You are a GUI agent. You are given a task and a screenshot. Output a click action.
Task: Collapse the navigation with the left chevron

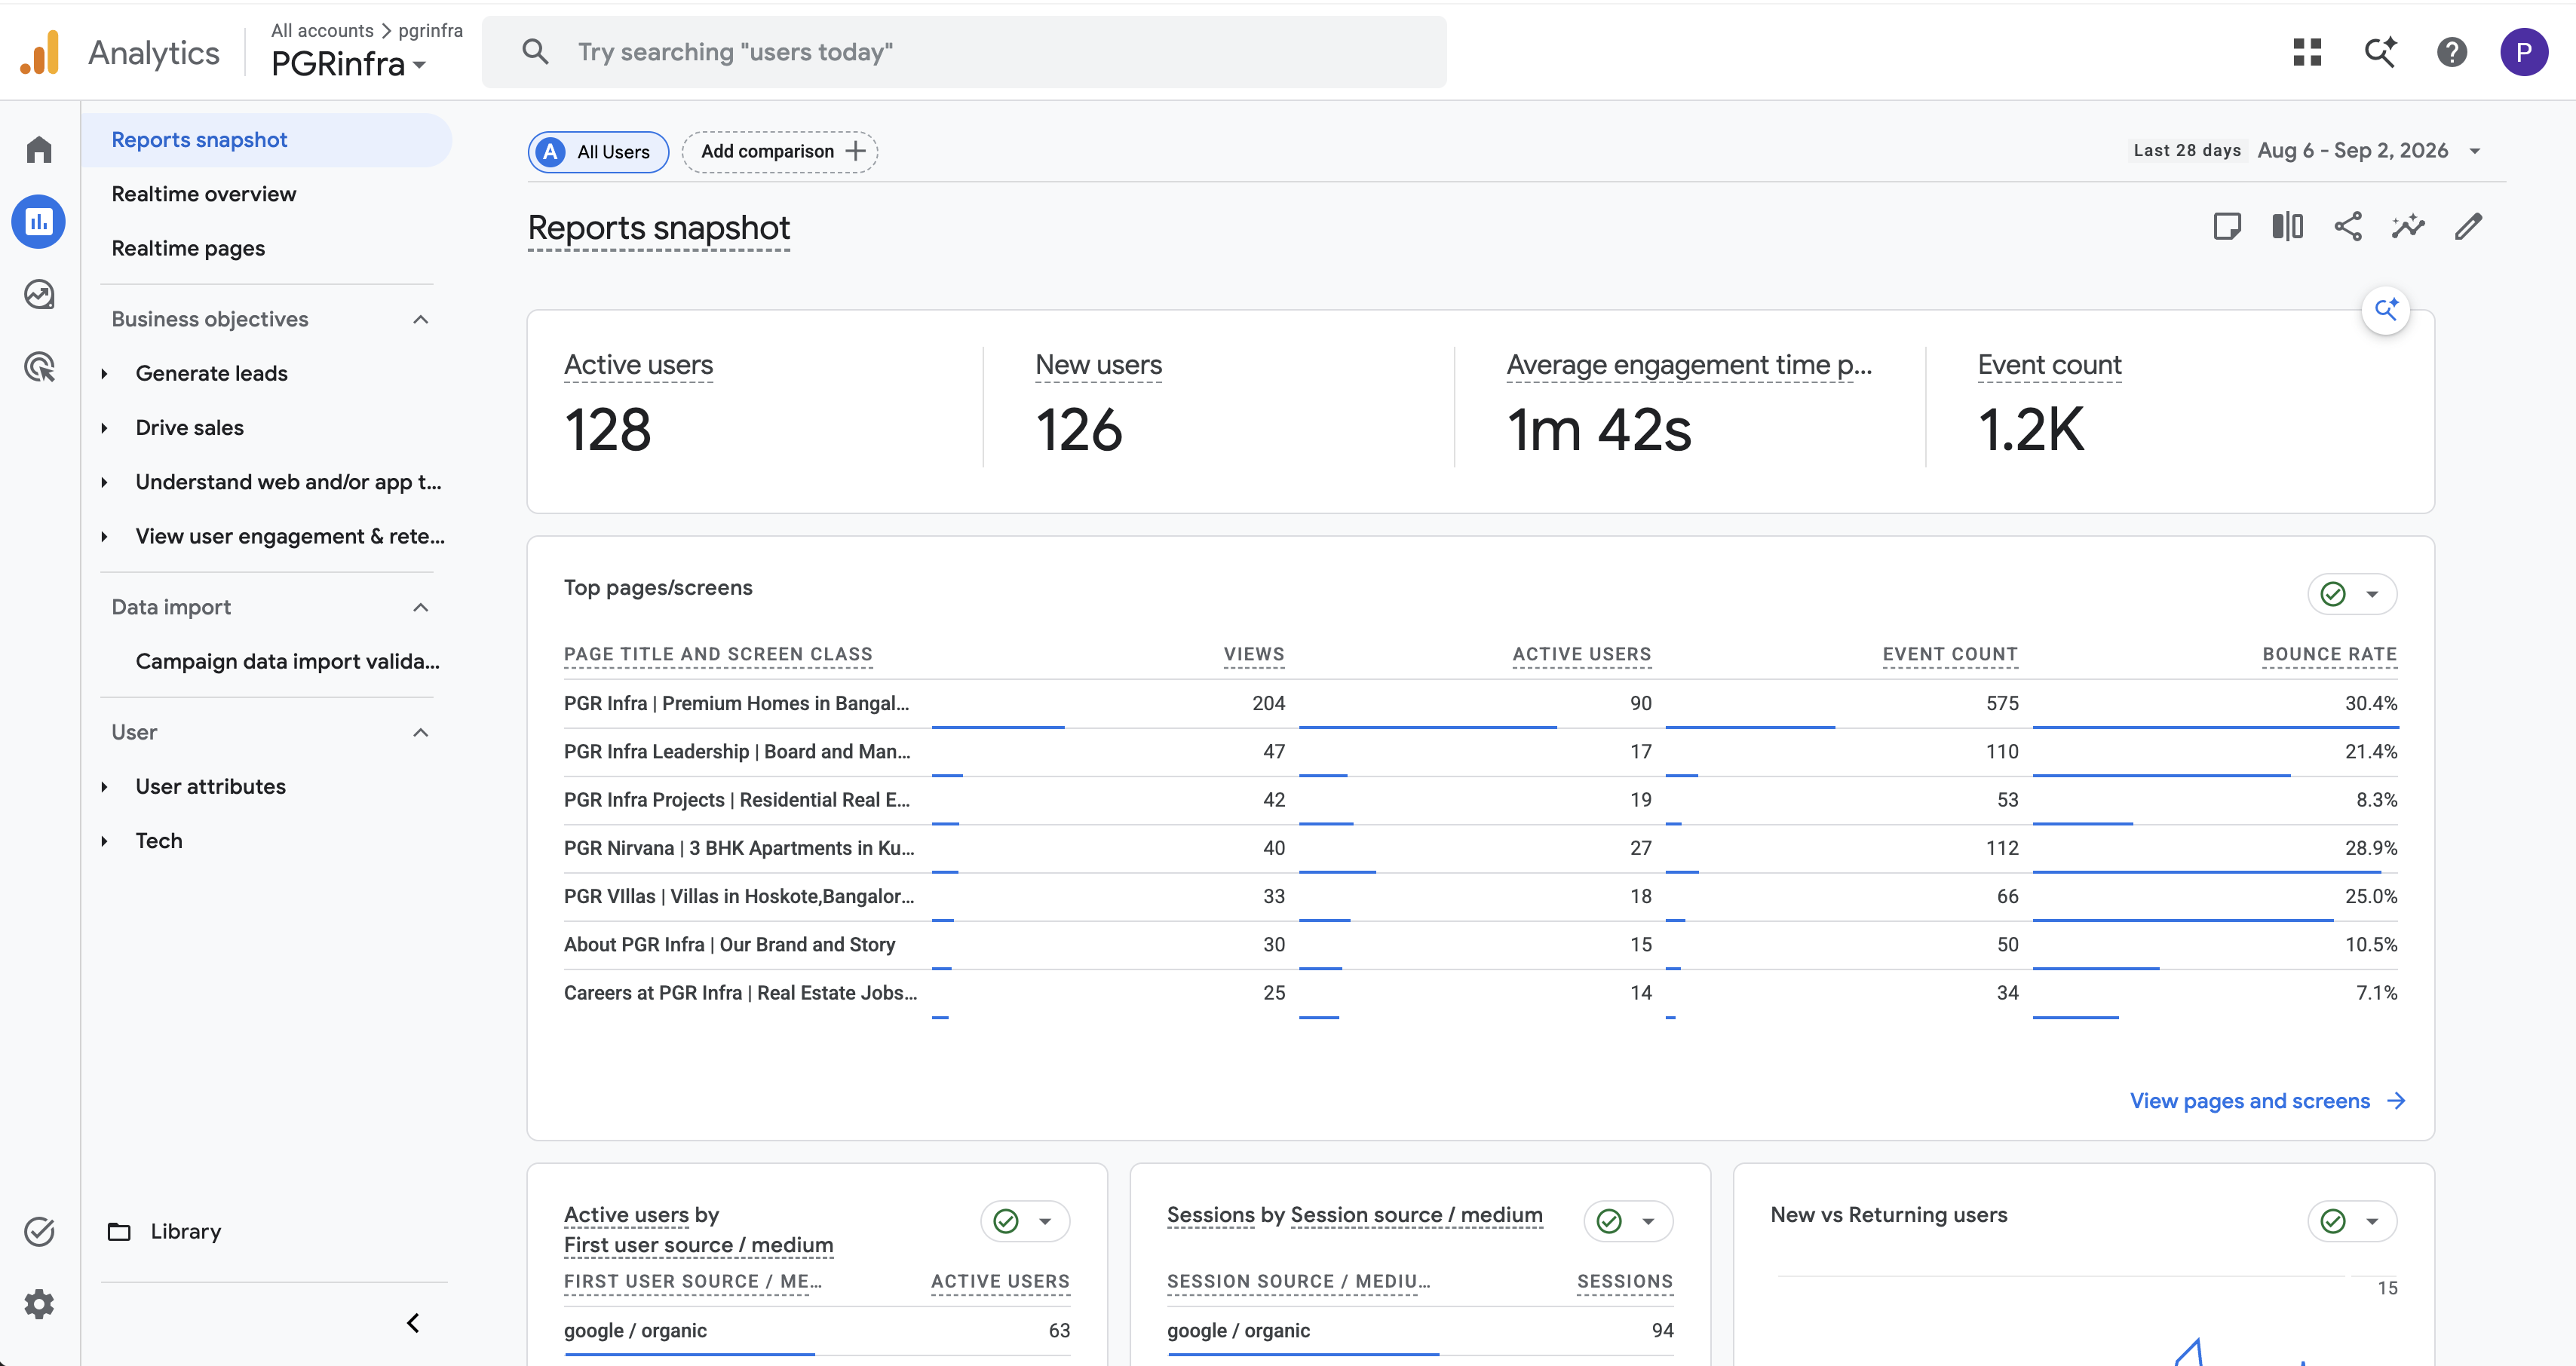(x=413, y=1323)
